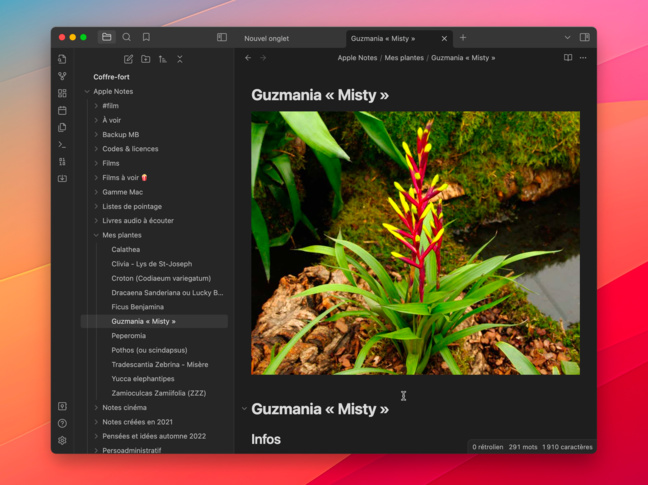Image resolution: width=648 pixels, height=485 pixels.
Task: Switch to the Nouvel onglet tab
Action: click(267, 38)
